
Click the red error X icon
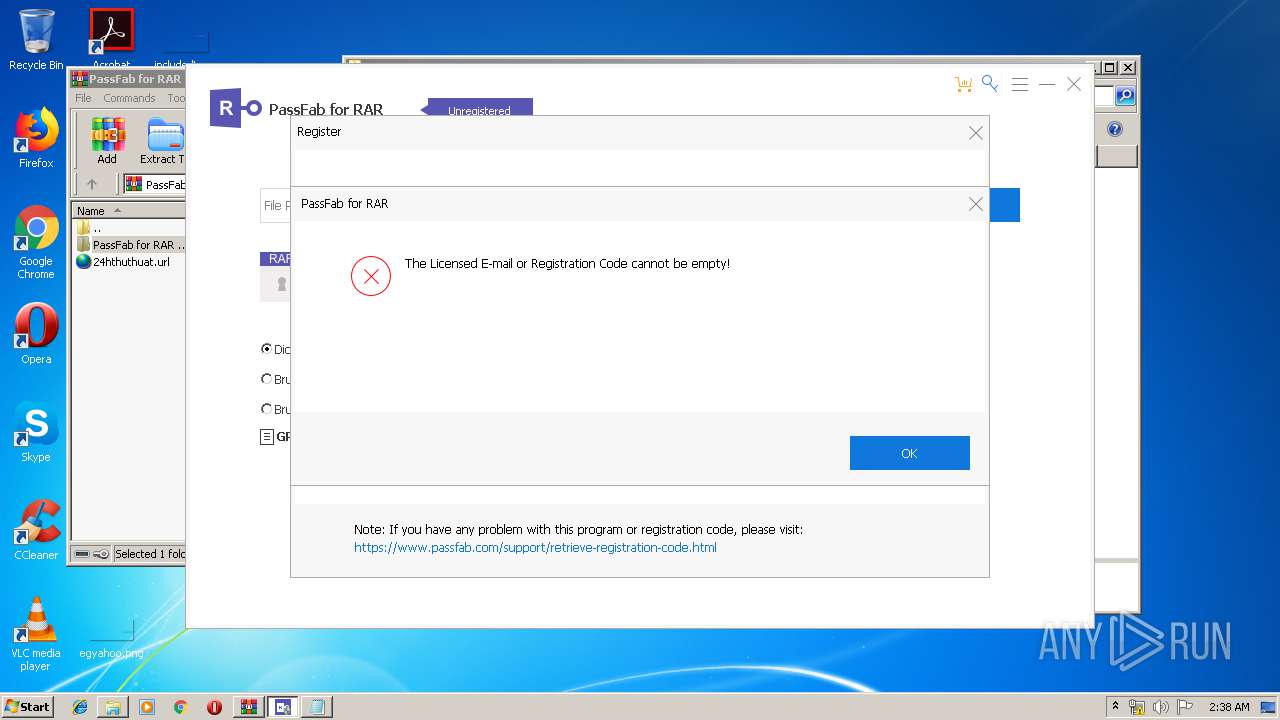[x=371, y=277]
